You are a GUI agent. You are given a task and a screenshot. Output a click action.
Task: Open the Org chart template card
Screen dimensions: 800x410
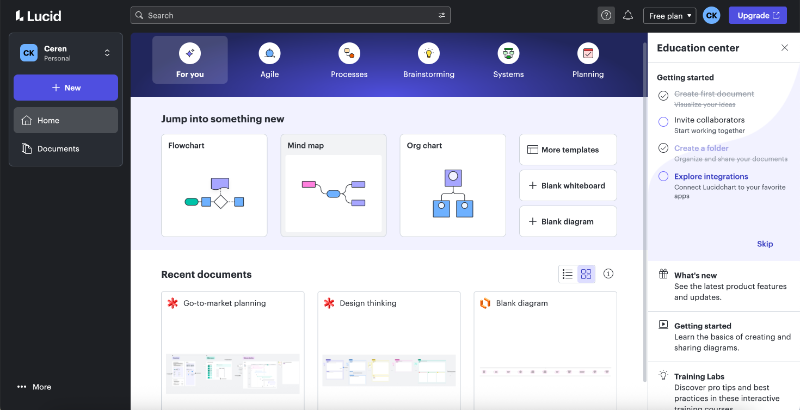pos(453,185)
